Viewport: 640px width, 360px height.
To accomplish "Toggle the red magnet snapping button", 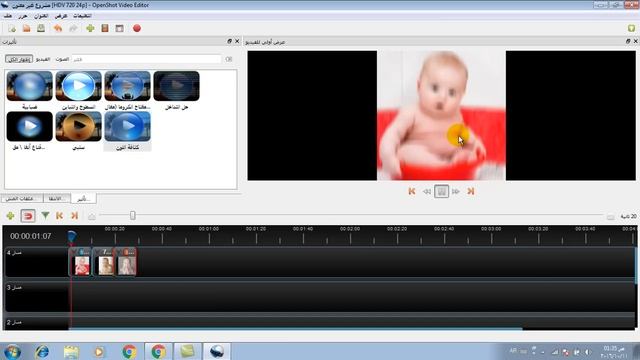I will tap(28, 216).
